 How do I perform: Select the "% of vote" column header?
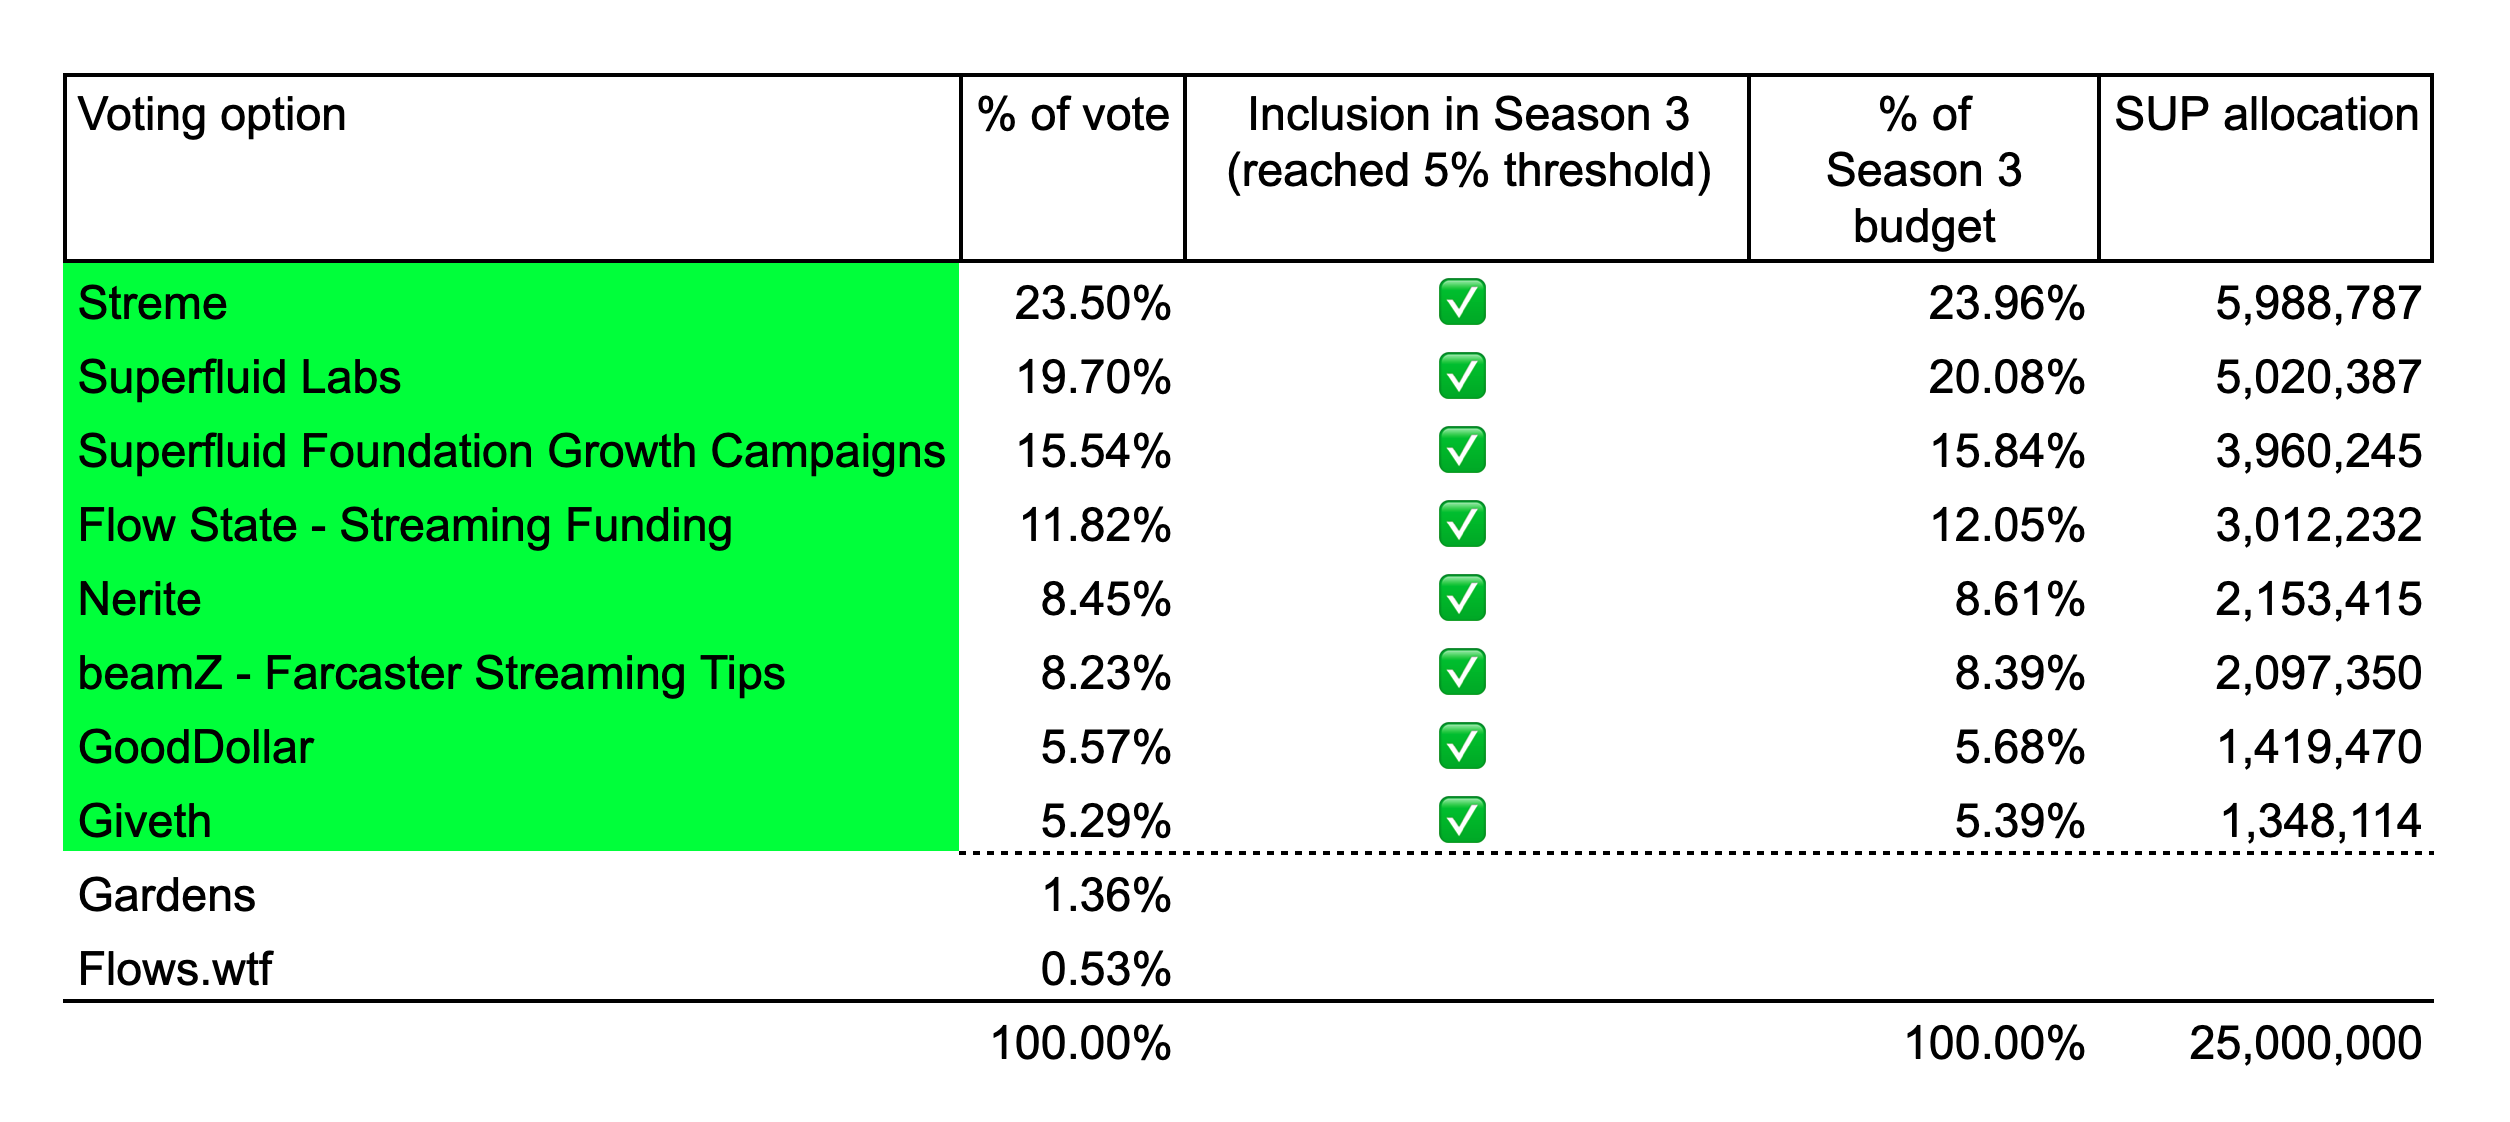click(x=1072, y=114)
